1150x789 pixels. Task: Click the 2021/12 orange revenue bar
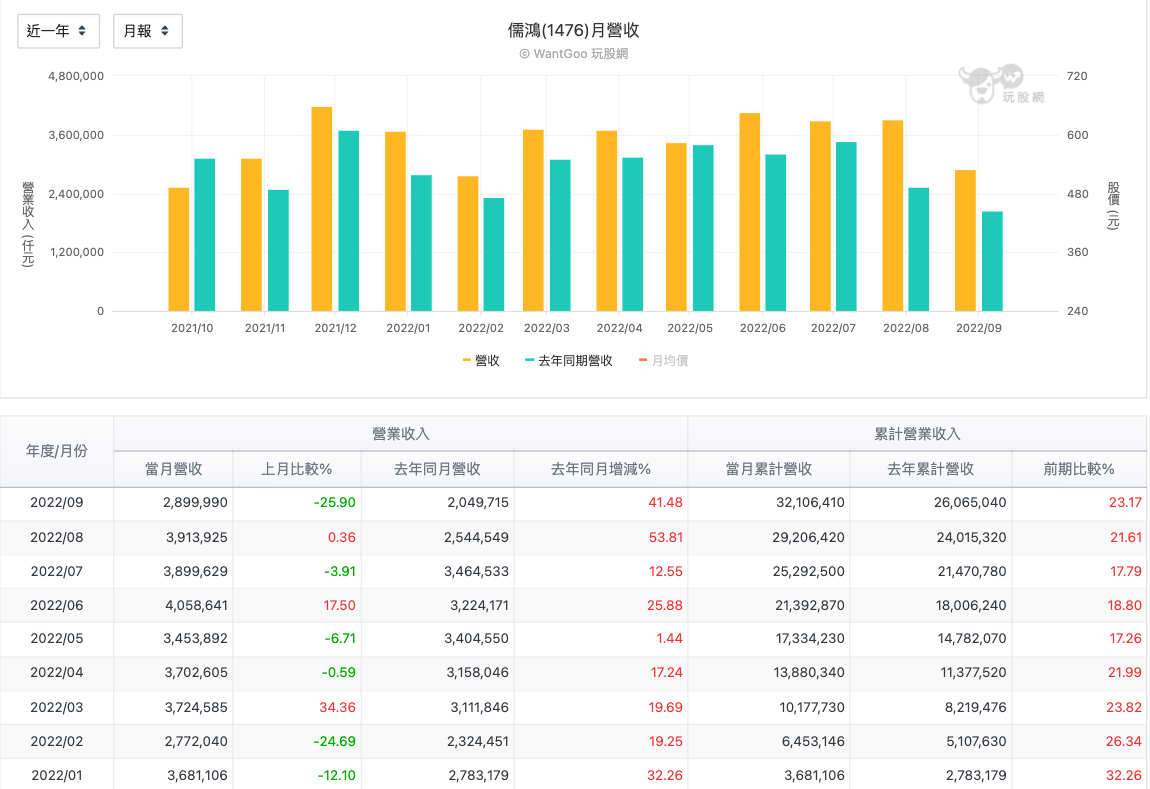322,209
